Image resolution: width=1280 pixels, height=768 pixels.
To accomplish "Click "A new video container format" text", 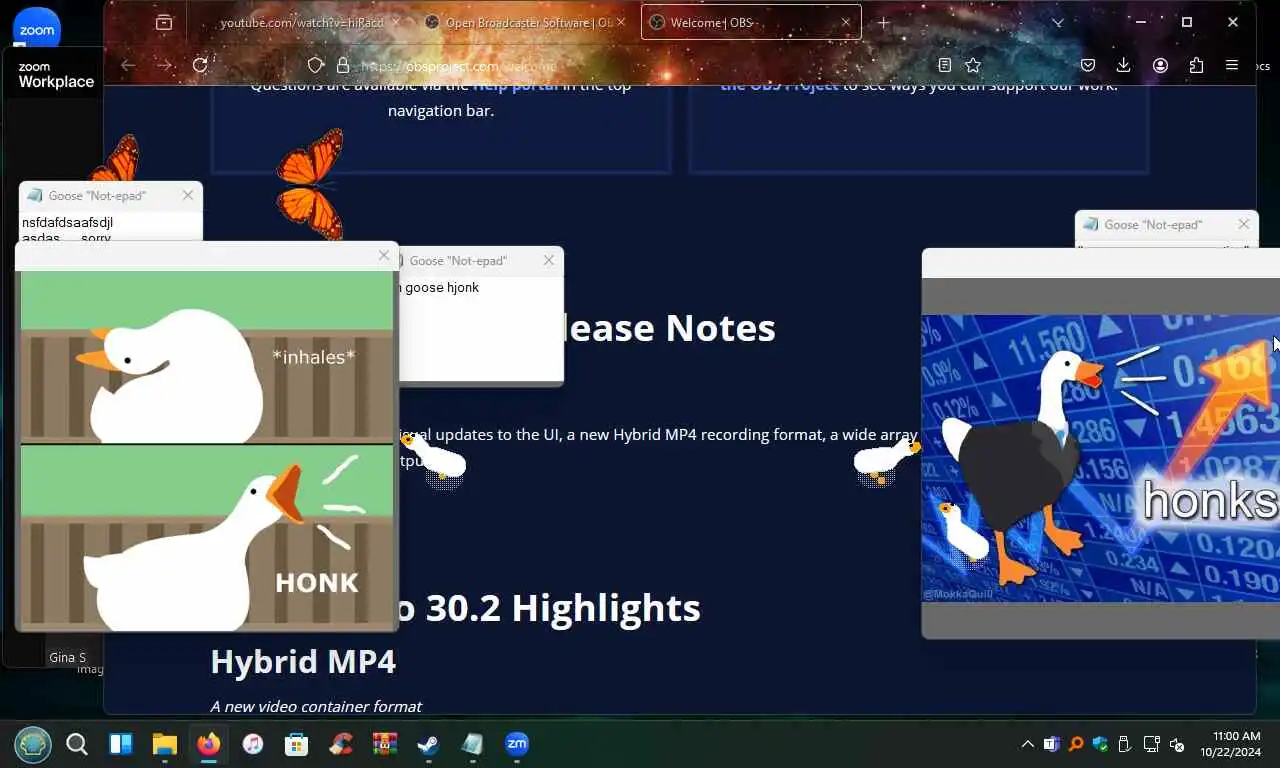I will 316,706.
